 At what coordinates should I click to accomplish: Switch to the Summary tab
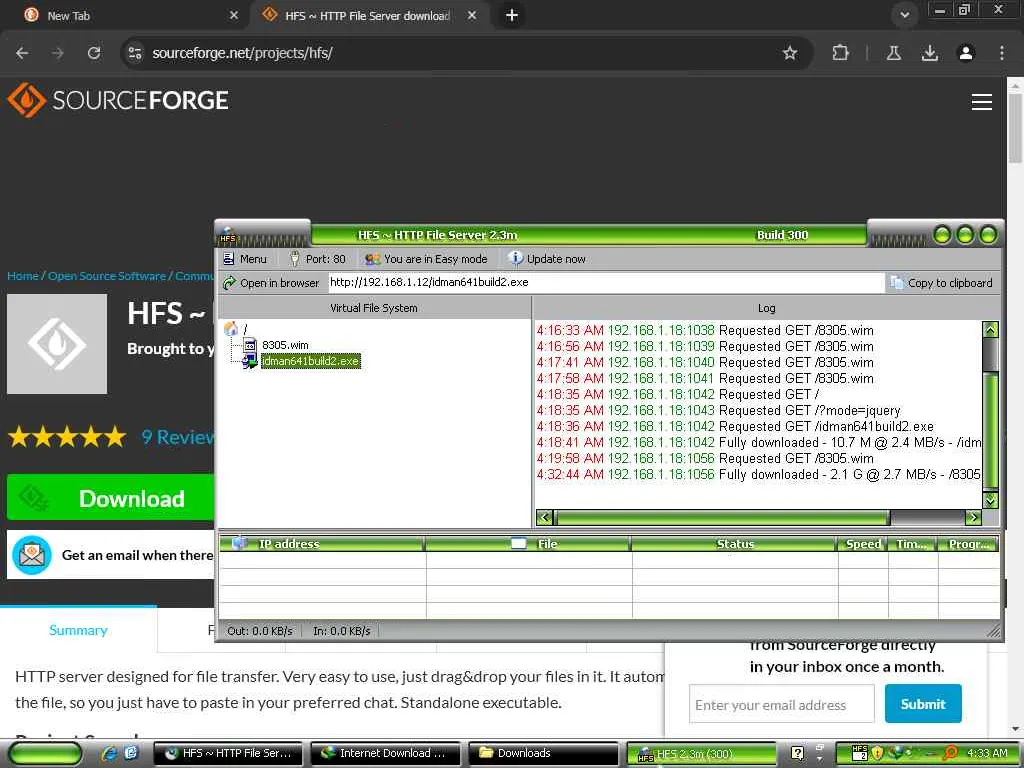coord(78,630)
